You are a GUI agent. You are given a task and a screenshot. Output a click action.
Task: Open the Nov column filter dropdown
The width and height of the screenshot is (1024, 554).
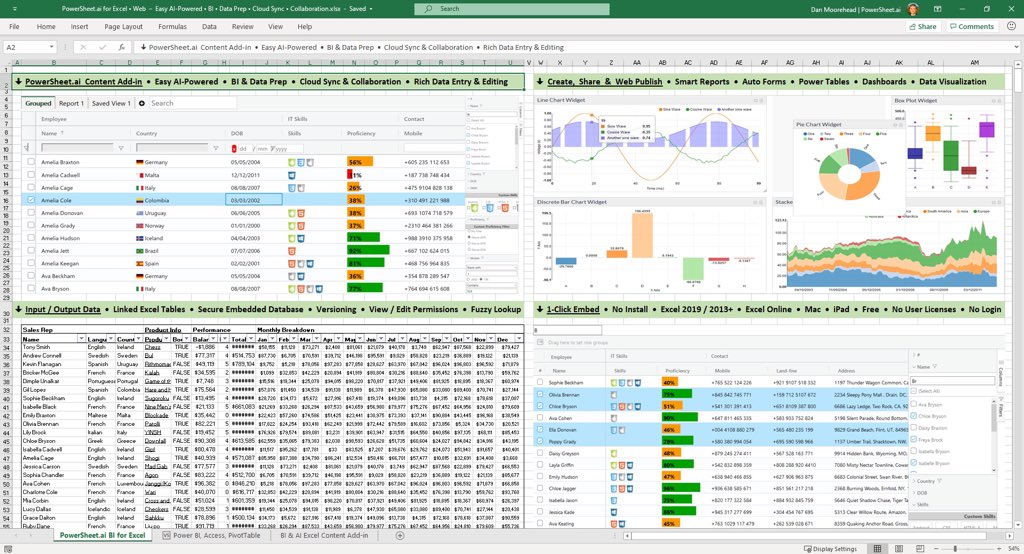point(491,339)
